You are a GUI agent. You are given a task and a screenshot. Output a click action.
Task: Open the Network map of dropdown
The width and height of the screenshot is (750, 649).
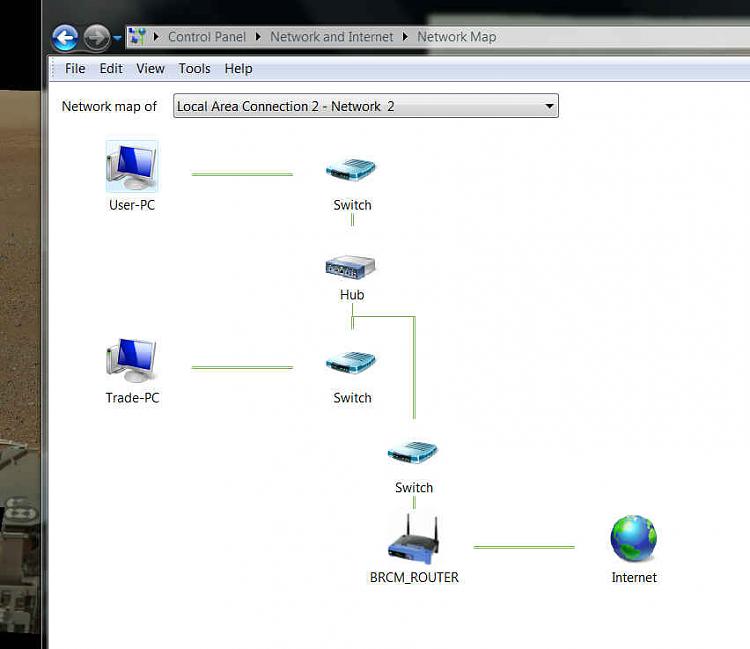(x=366, y=106)
